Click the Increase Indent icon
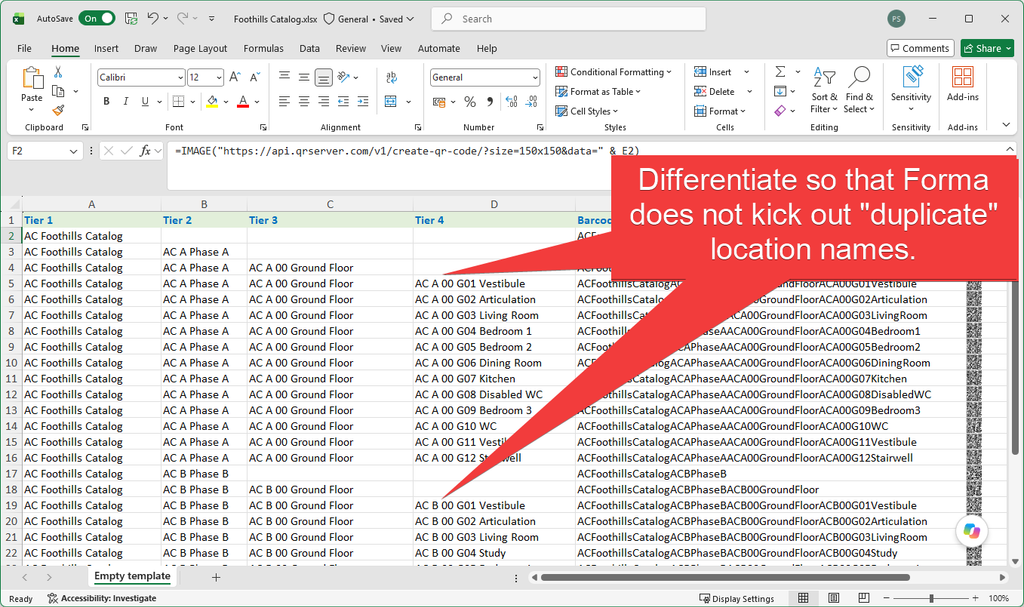 click(363, 101)
